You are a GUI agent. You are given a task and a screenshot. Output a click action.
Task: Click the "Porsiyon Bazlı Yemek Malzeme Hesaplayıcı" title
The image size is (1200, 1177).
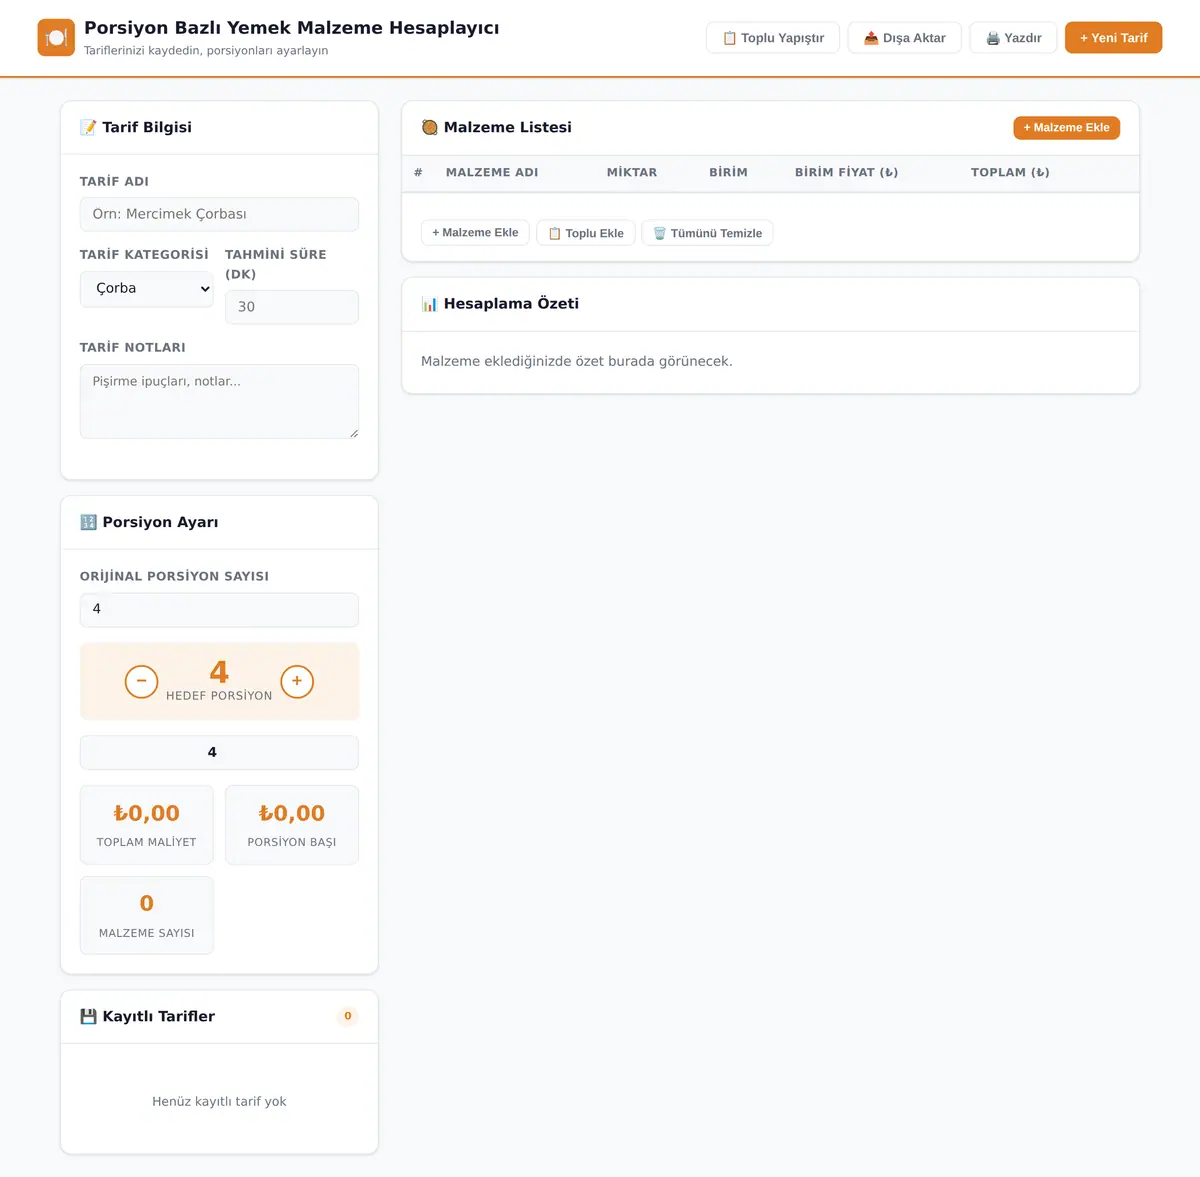(x=292, y=28)
